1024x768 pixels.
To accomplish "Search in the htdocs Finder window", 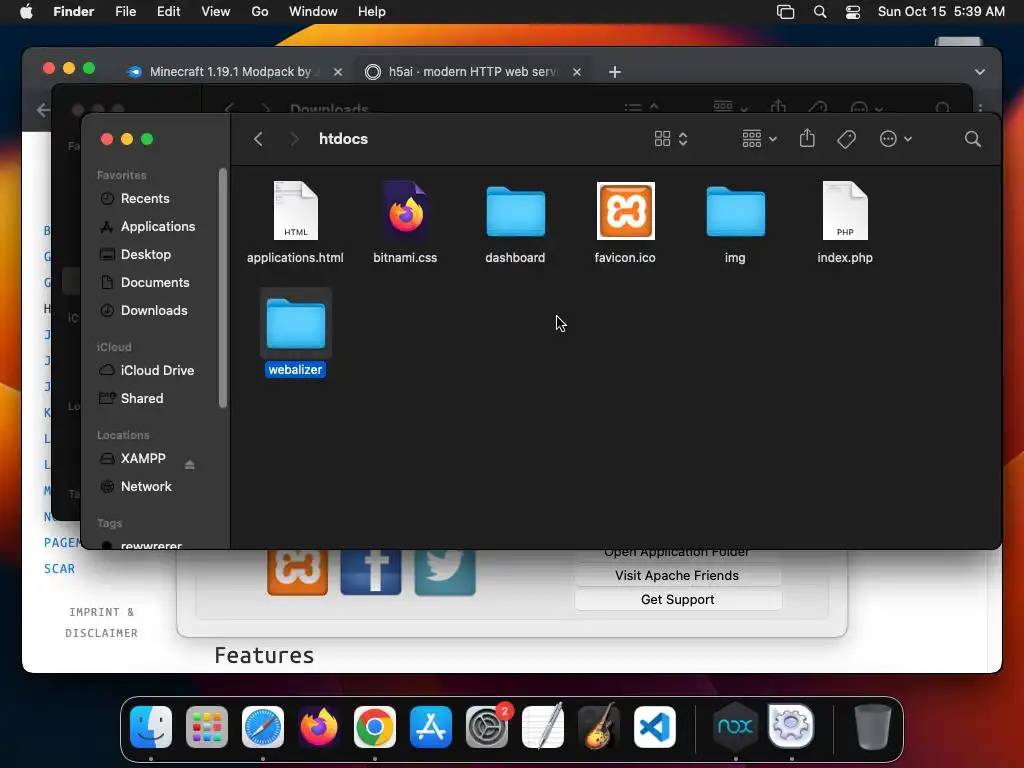I will click(x=972, y=138).
